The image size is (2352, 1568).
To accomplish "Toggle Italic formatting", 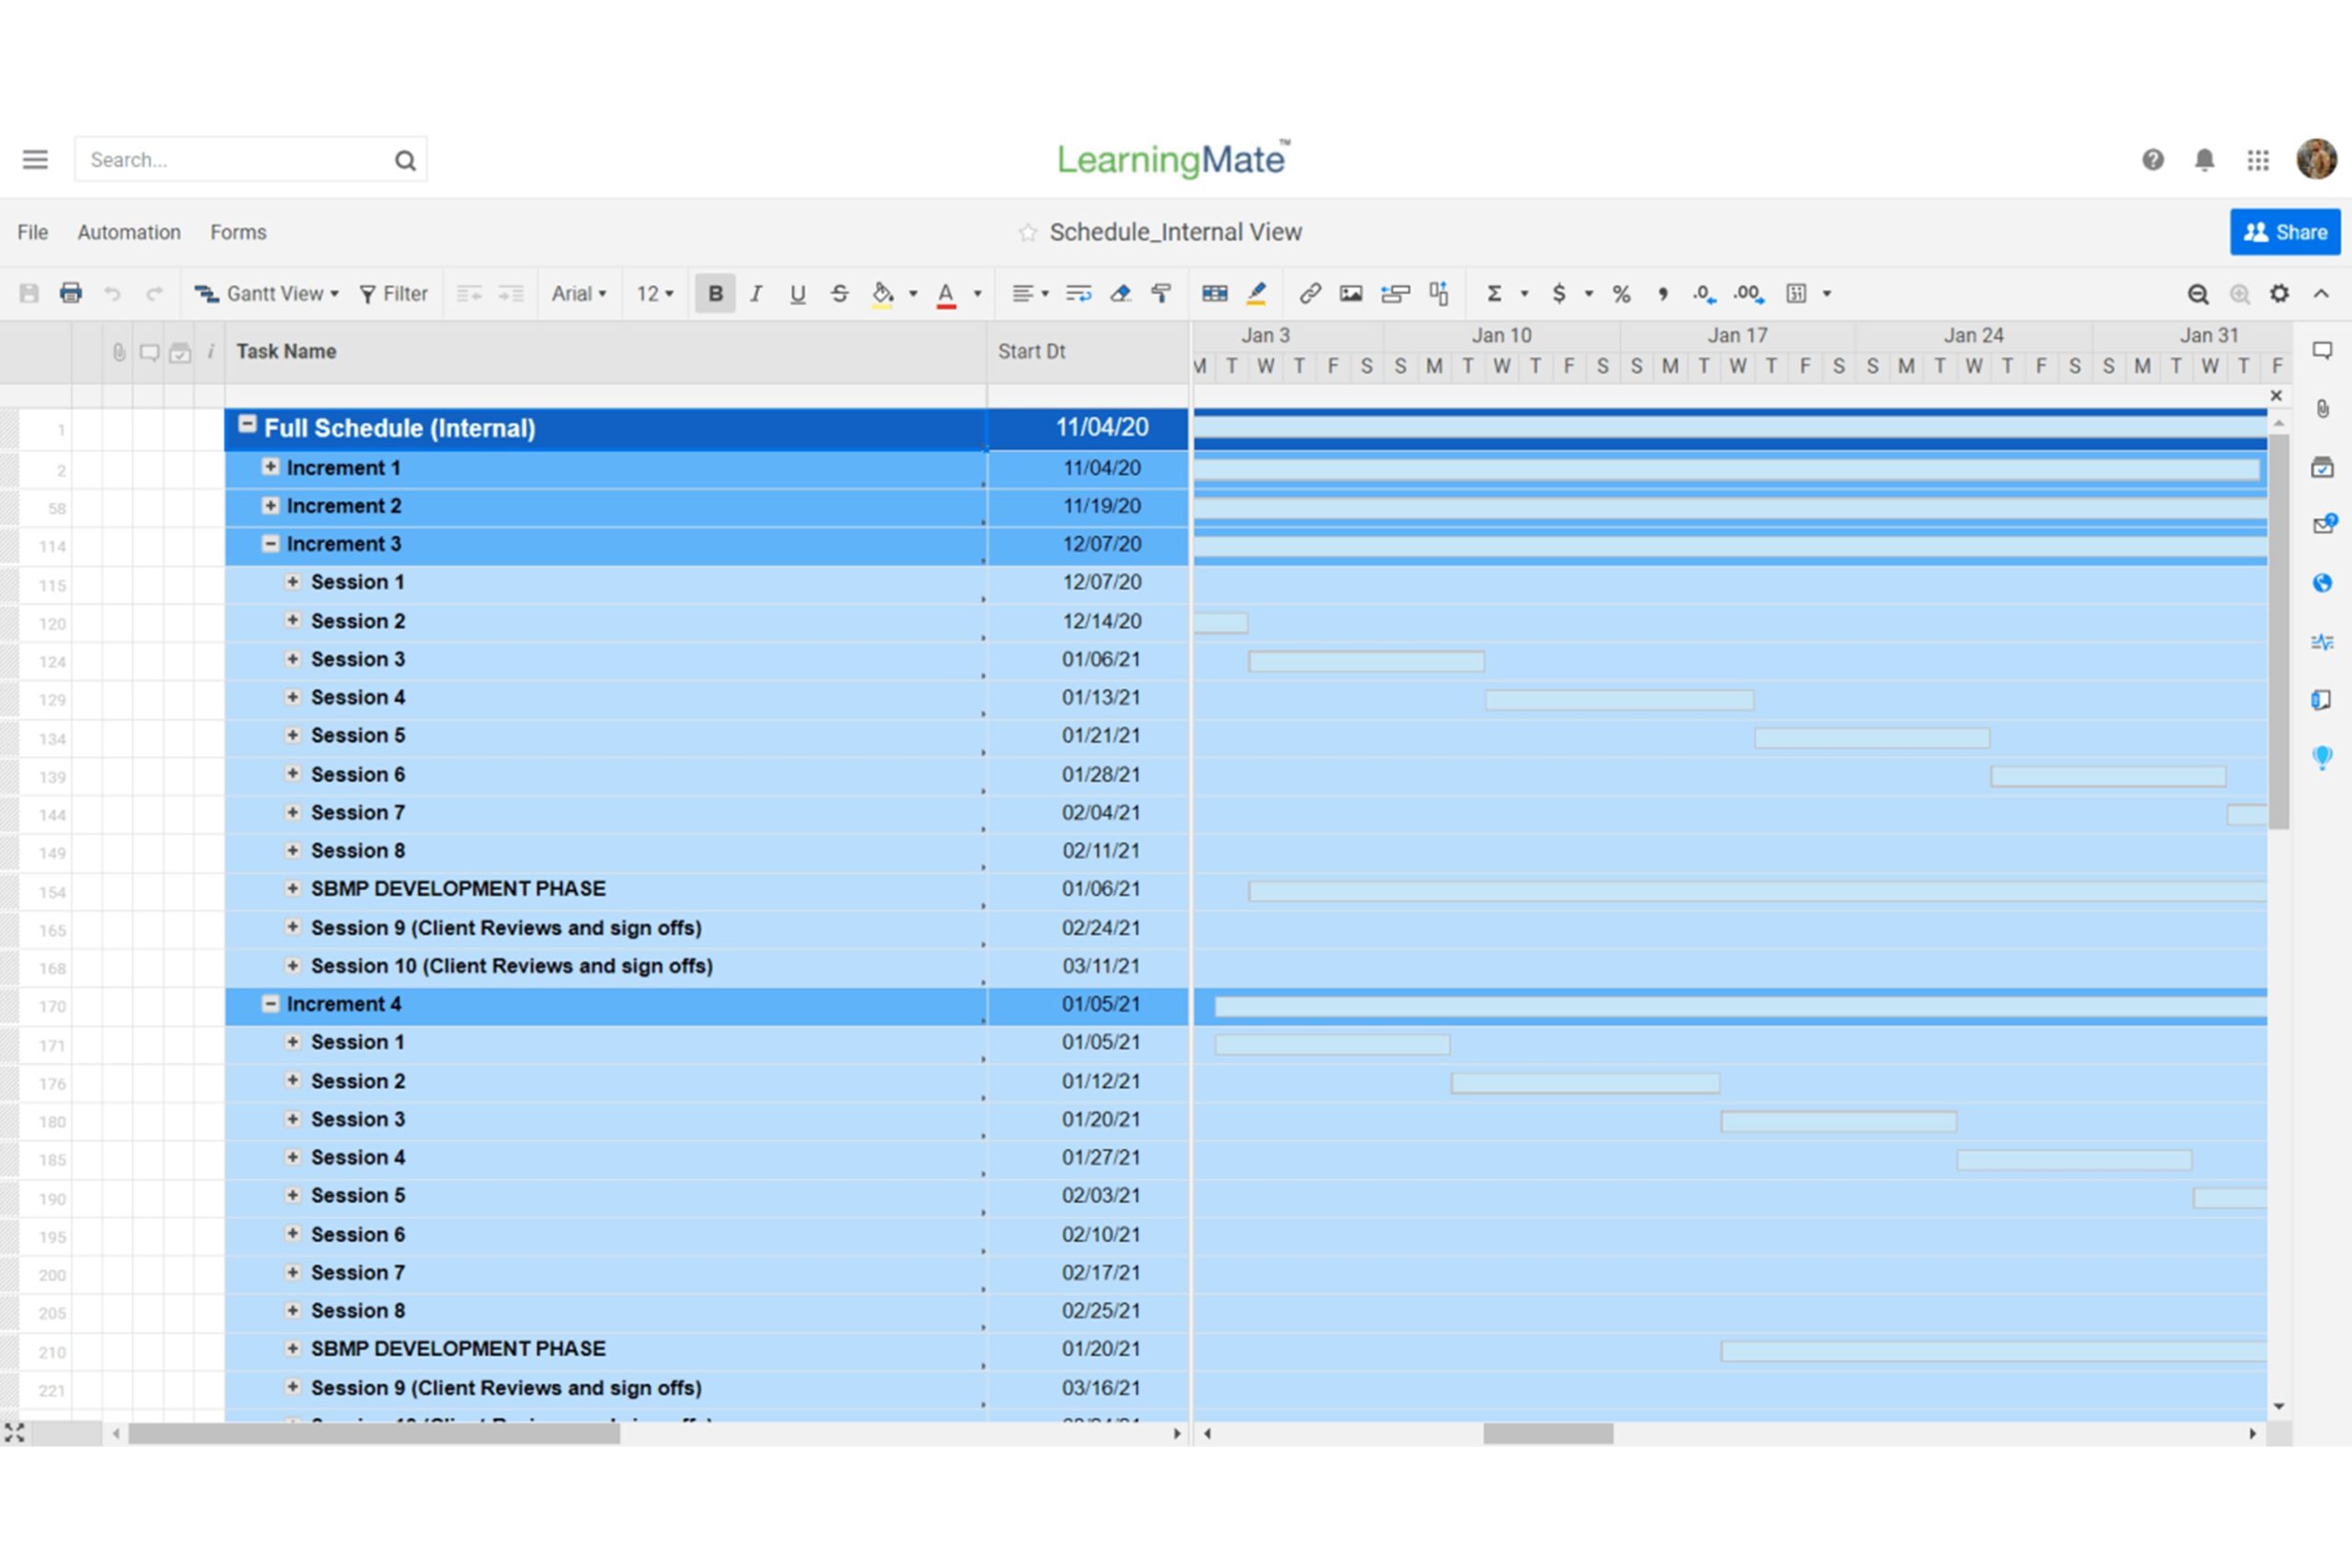I will coord(756,293).
